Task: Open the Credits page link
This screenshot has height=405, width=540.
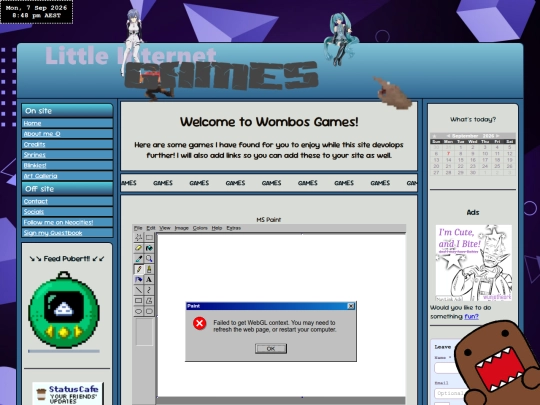Action: pyautogui.click(x=34, y=144)
